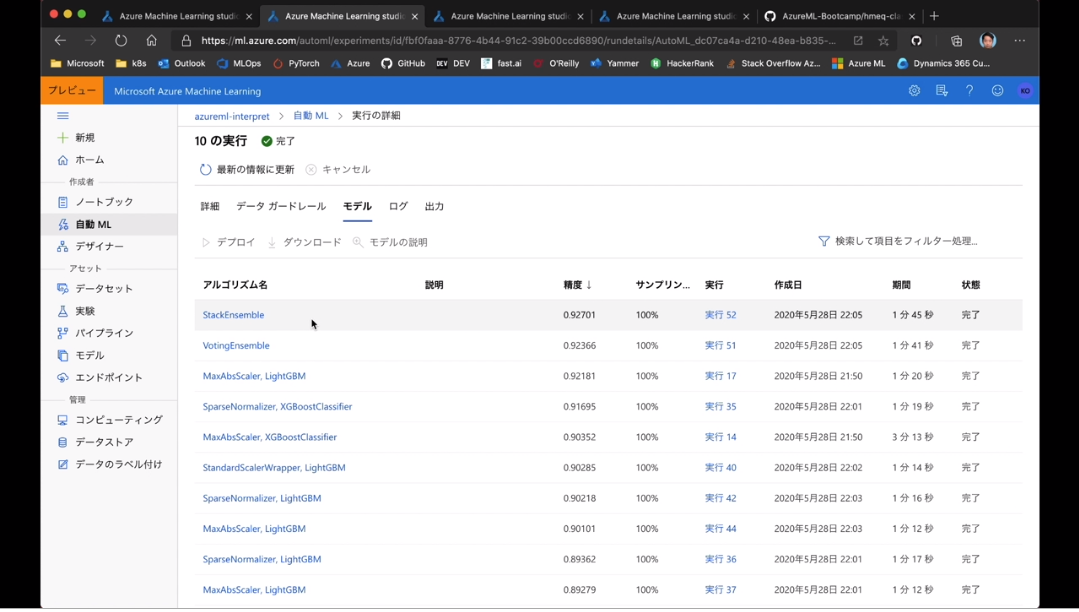Click the アルゴリズム名 column header
The height and width of the screenshot is (612, 1079).
coord(235,285)
